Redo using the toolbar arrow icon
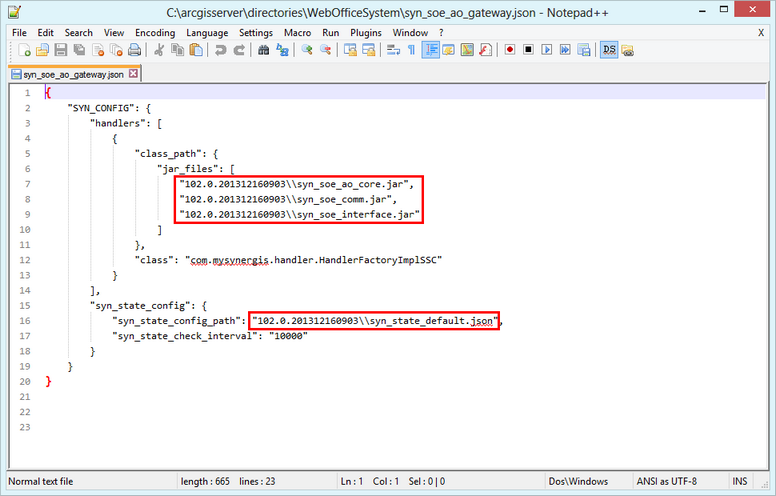The width and height of the screenshot is (776, 496). tap(239, 50)
